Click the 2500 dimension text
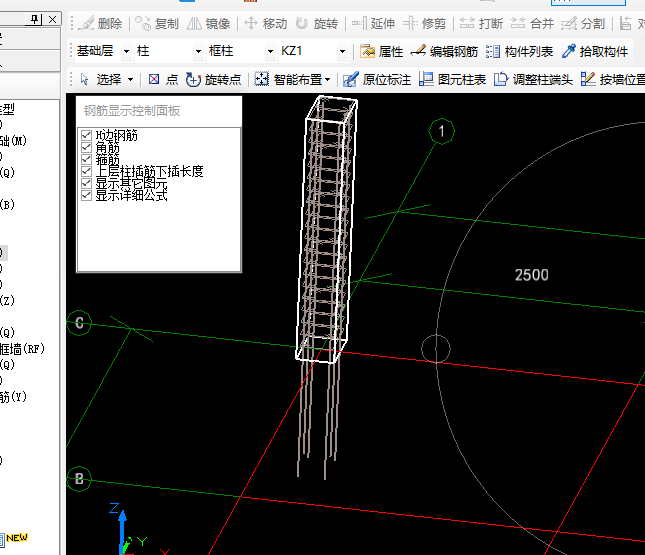Screen dimensions: 645x555 (x=531, y=275)
